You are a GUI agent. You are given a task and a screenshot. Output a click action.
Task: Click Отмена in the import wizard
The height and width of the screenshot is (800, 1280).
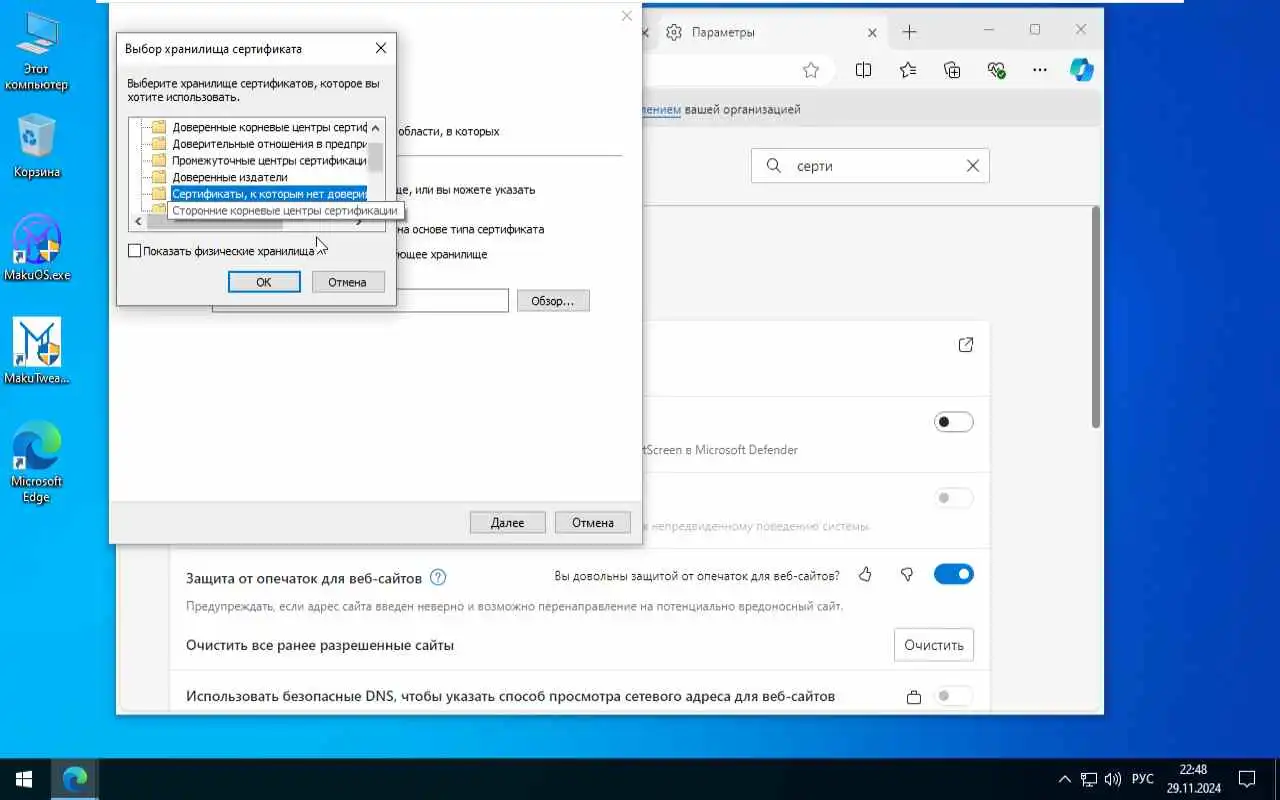coord(593,522)
